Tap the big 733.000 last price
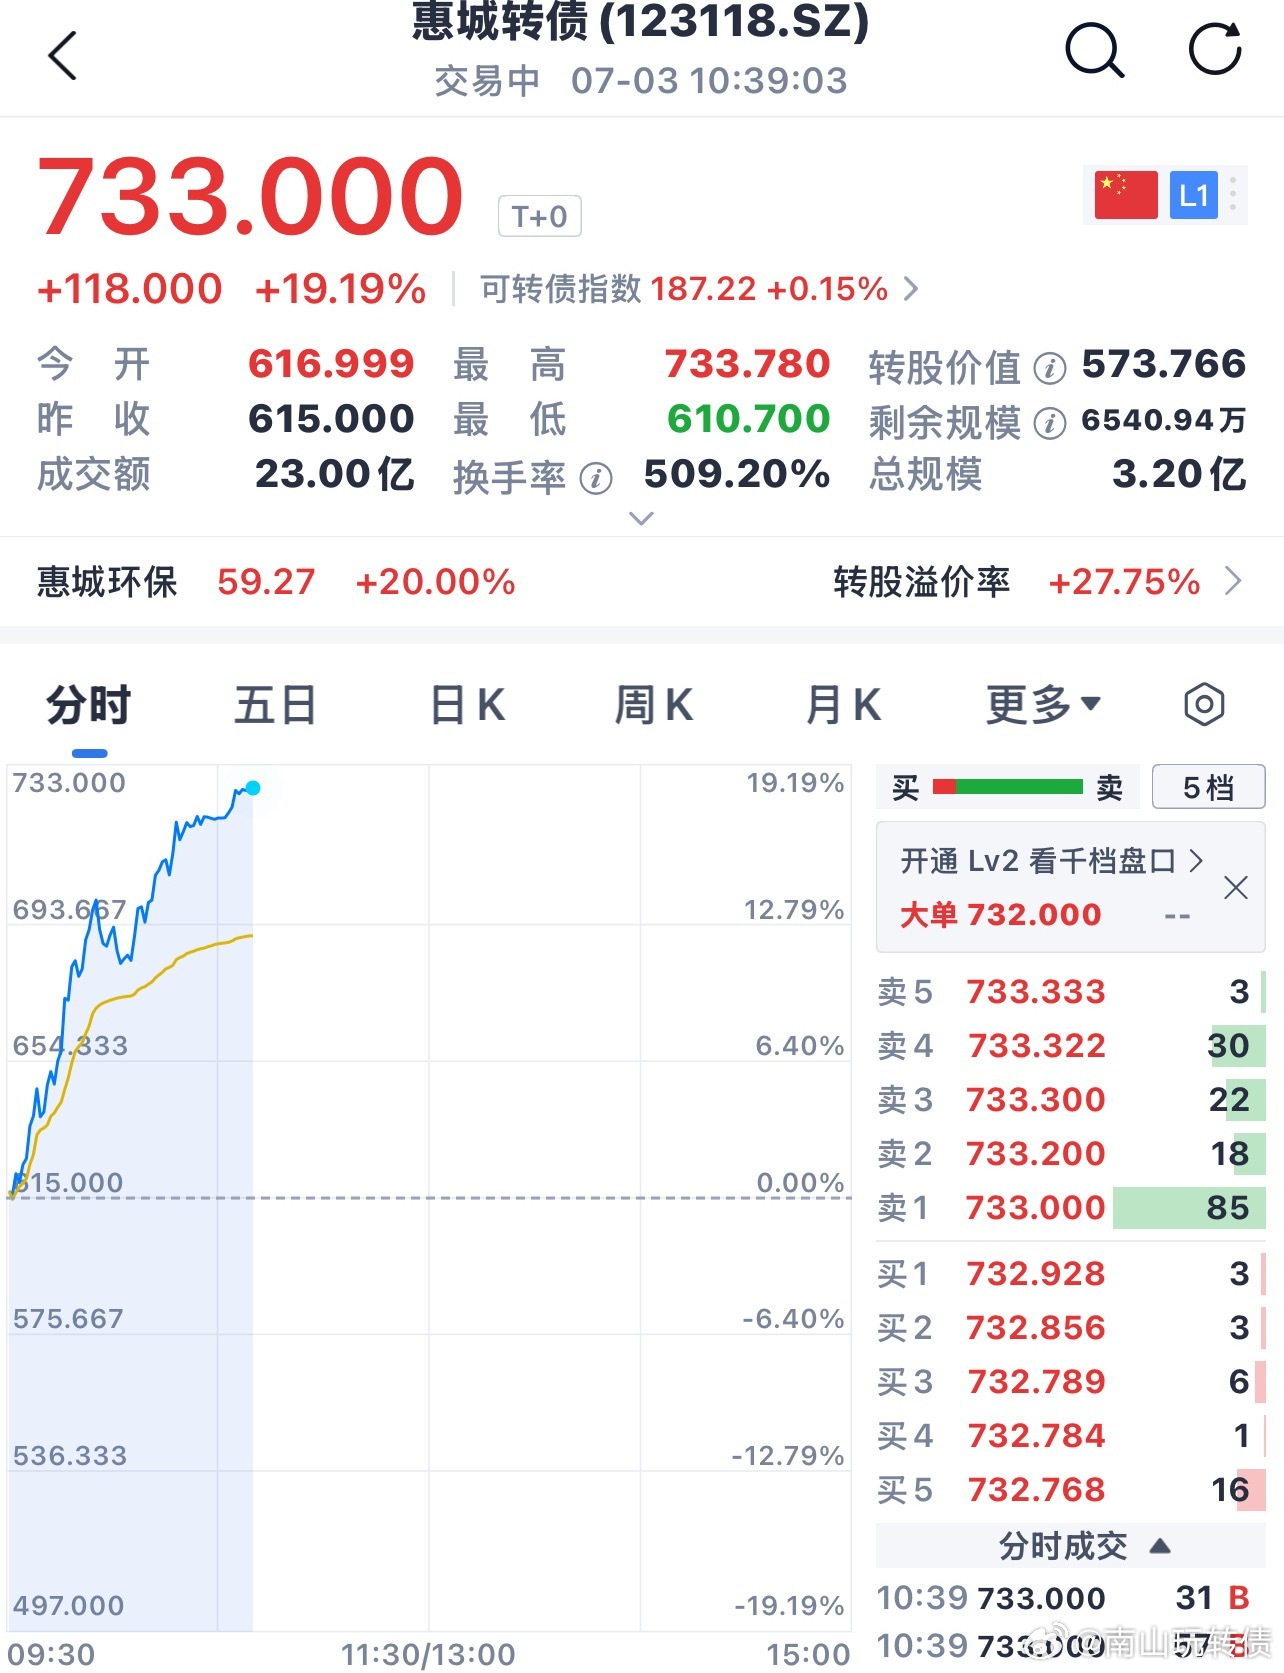Image resolution: width=1284 pixels, height=1673 pixels. point(250,196)
